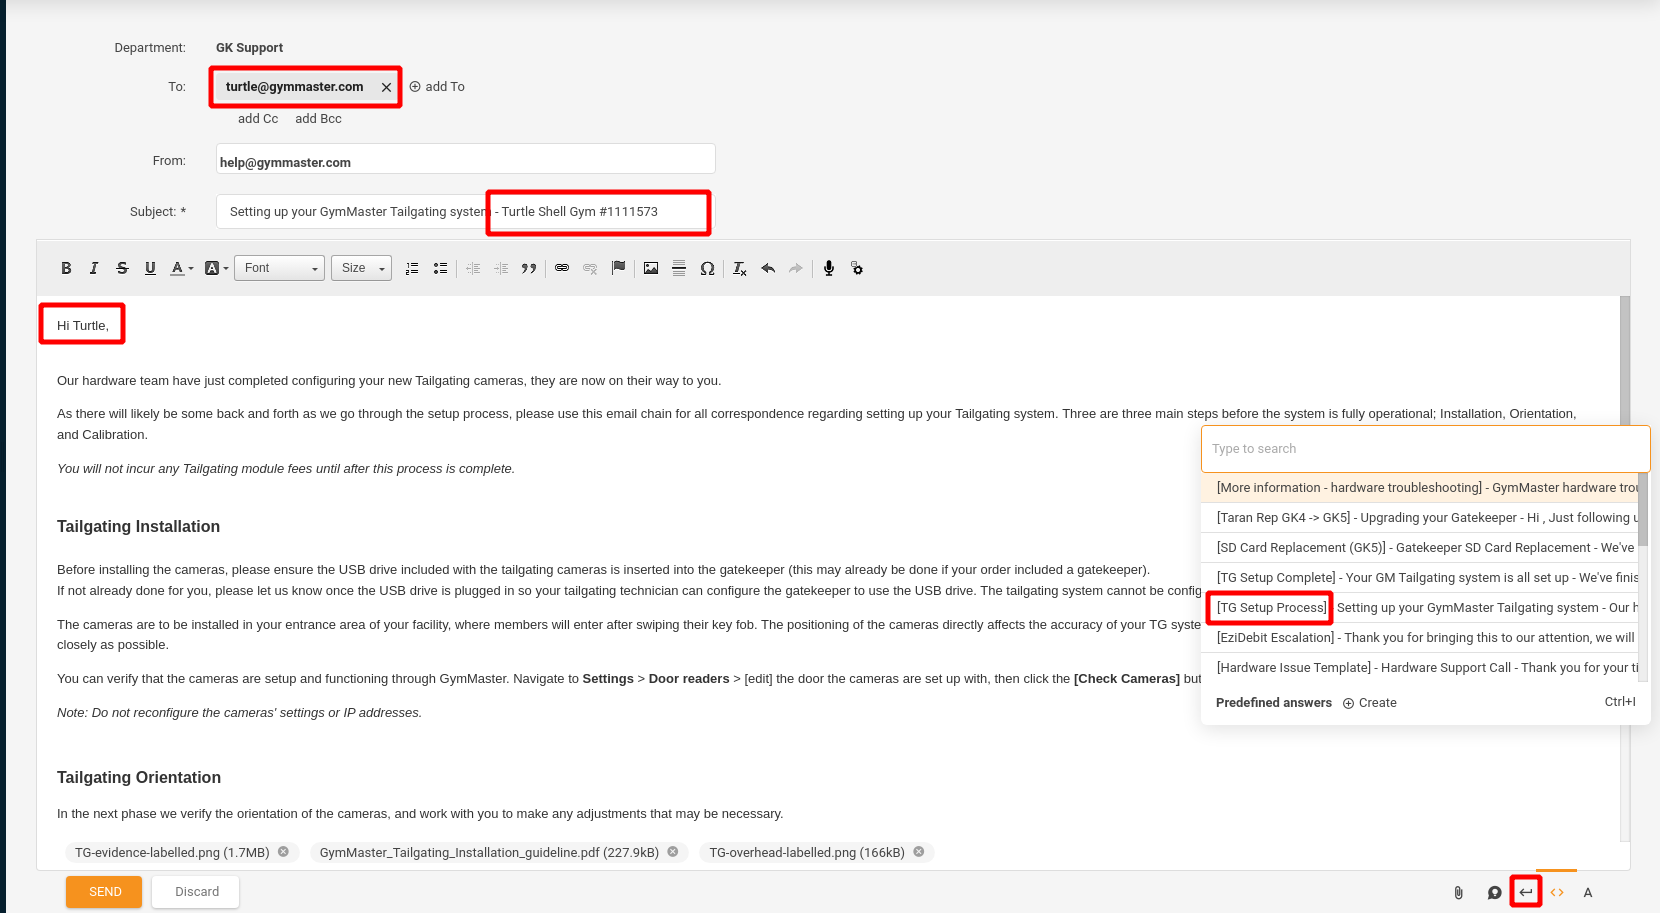Remove turtle@gymmaster.com recipient

[386, 88]
